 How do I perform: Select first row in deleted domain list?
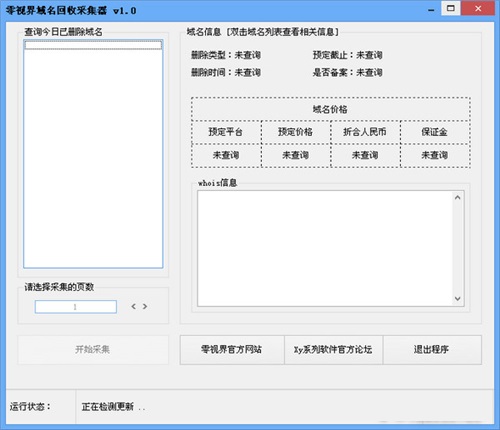93,45
